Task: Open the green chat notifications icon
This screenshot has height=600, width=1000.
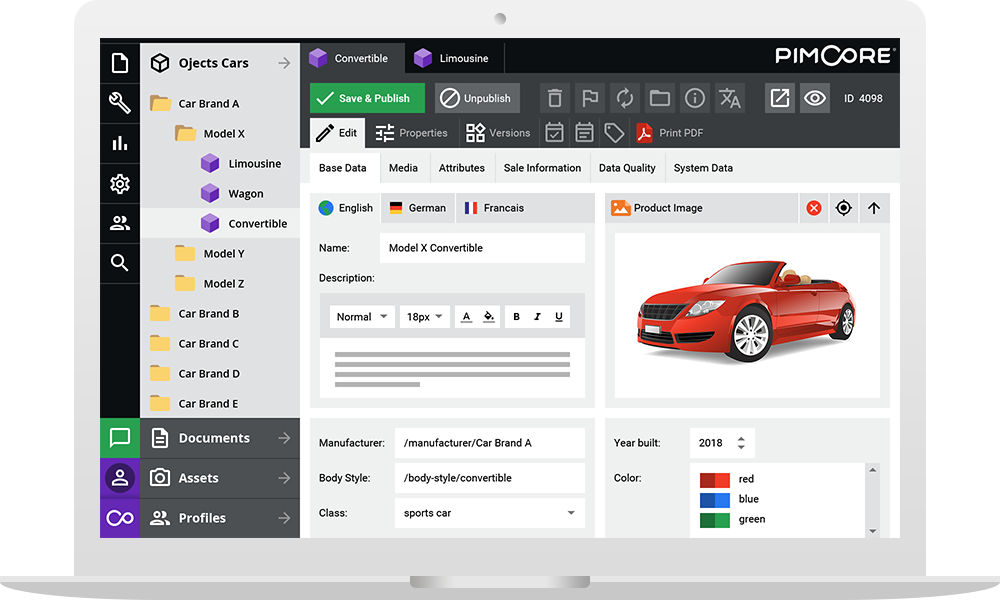Action: [120, 438]
